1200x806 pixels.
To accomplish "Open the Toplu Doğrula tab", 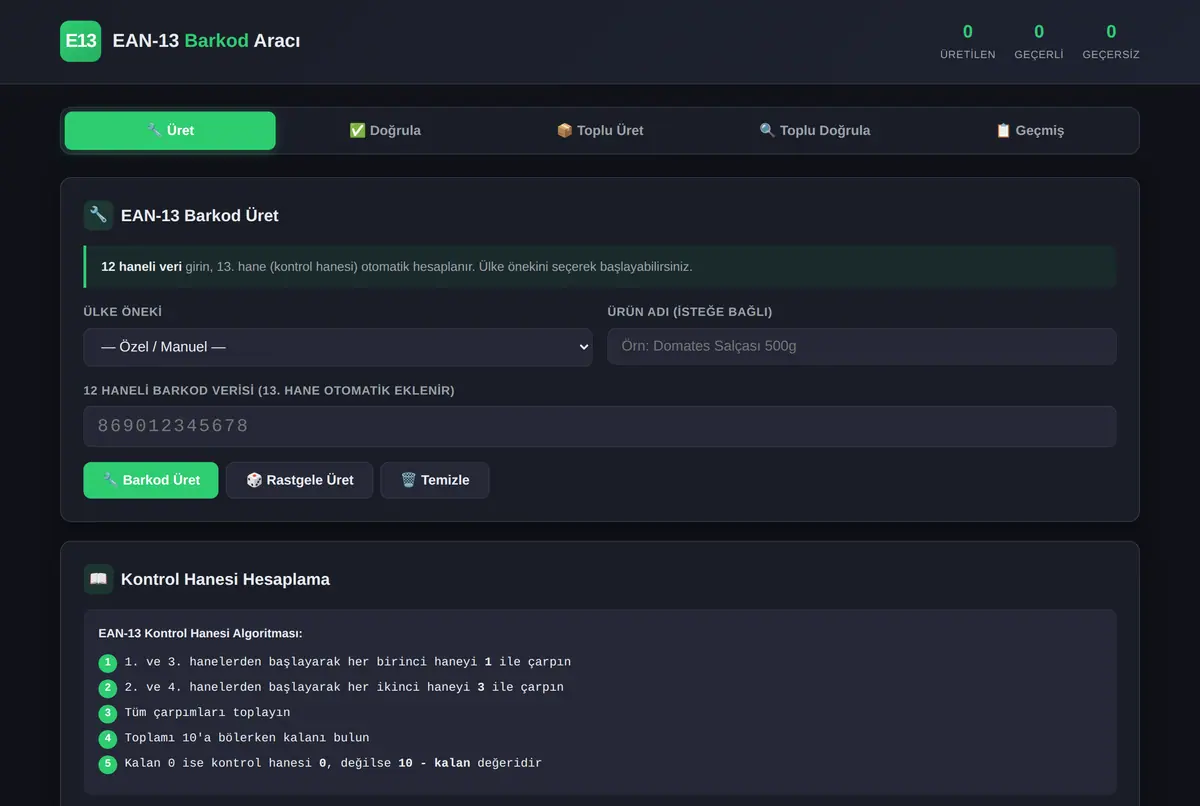I will 815,131.
